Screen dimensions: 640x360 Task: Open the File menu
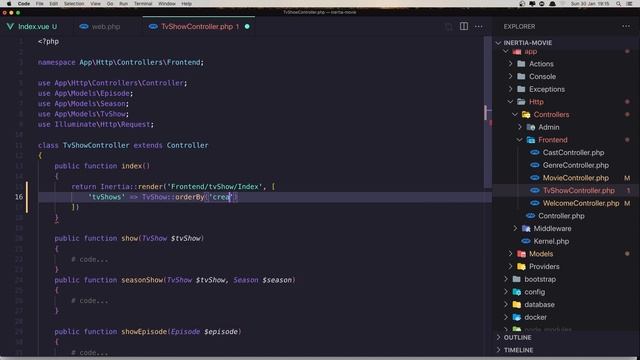click(x=40, y=4)
